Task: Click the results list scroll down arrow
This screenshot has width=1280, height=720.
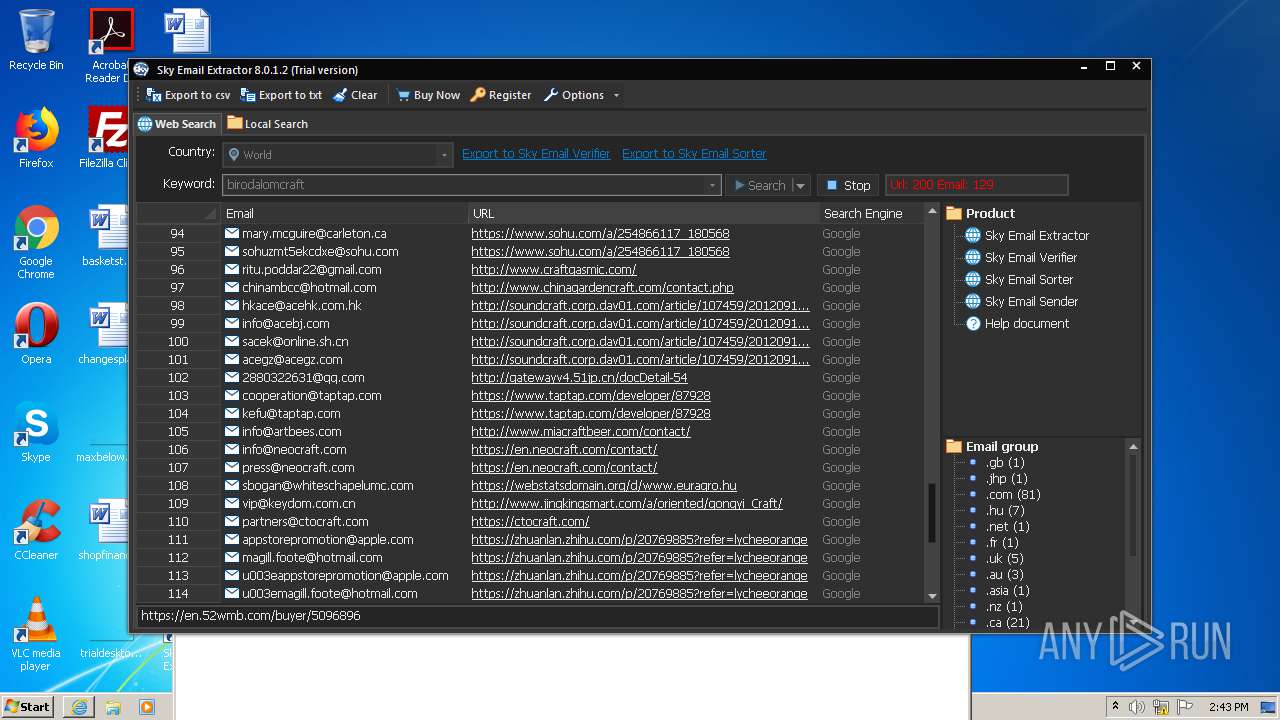Action: coord(932,596)
